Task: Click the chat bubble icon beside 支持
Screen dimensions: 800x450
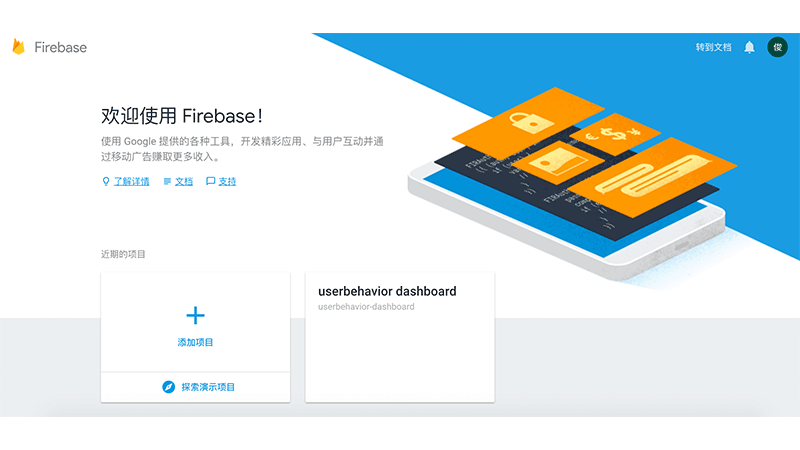Action: point(210,181)
